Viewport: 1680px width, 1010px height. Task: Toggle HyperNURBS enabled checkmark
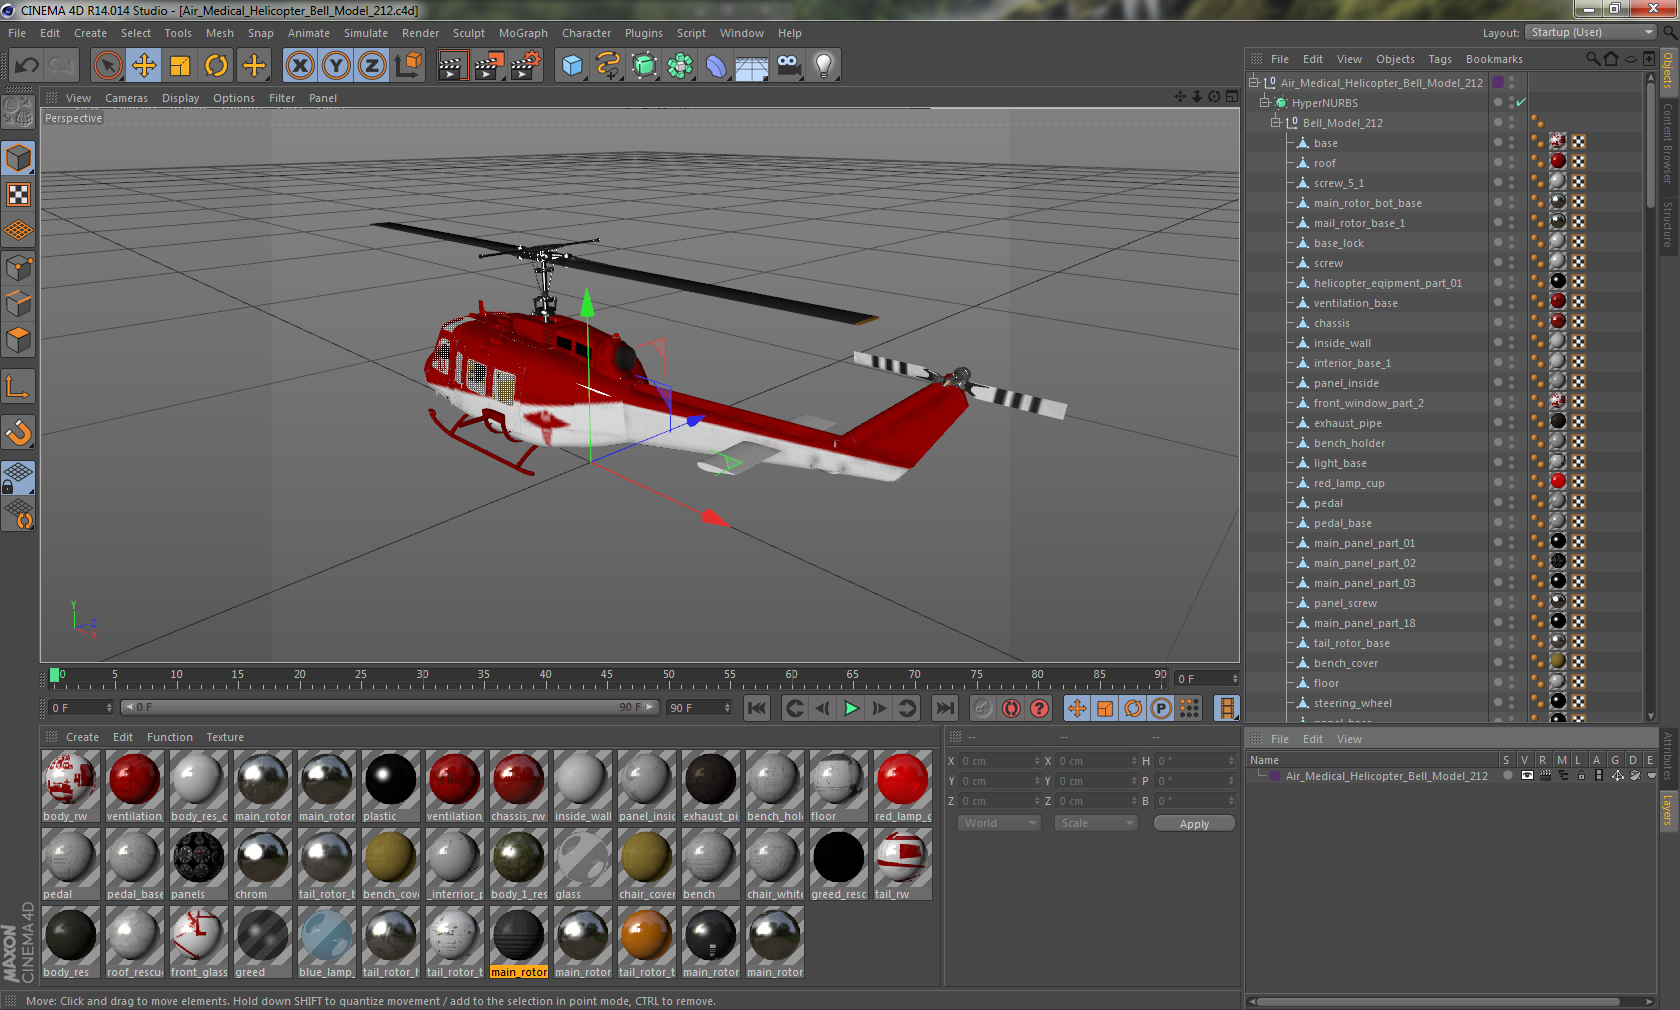[x=1521, y=103]
